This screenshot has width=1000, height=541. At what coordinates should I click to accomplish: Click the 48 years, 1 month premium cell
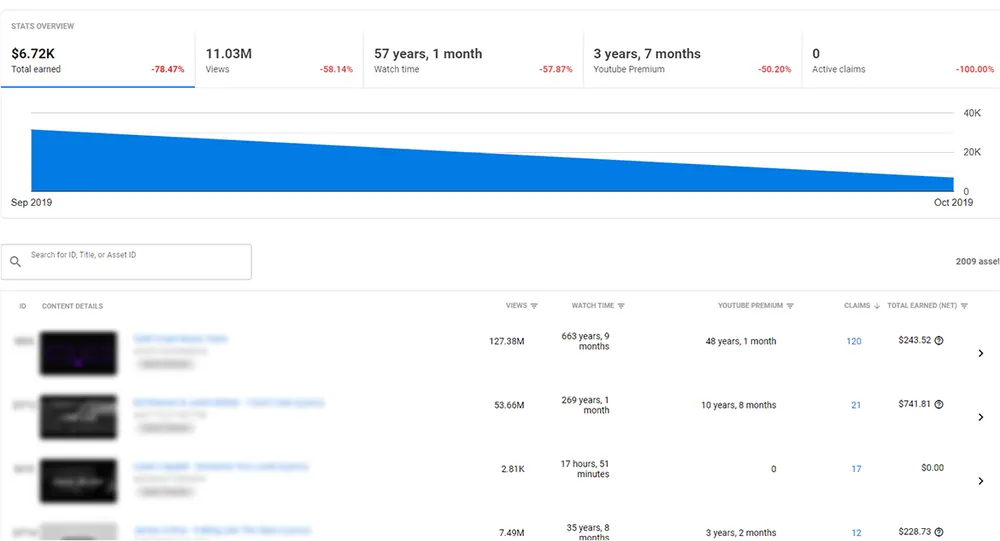pyautogui.click(x=740, y=341)
